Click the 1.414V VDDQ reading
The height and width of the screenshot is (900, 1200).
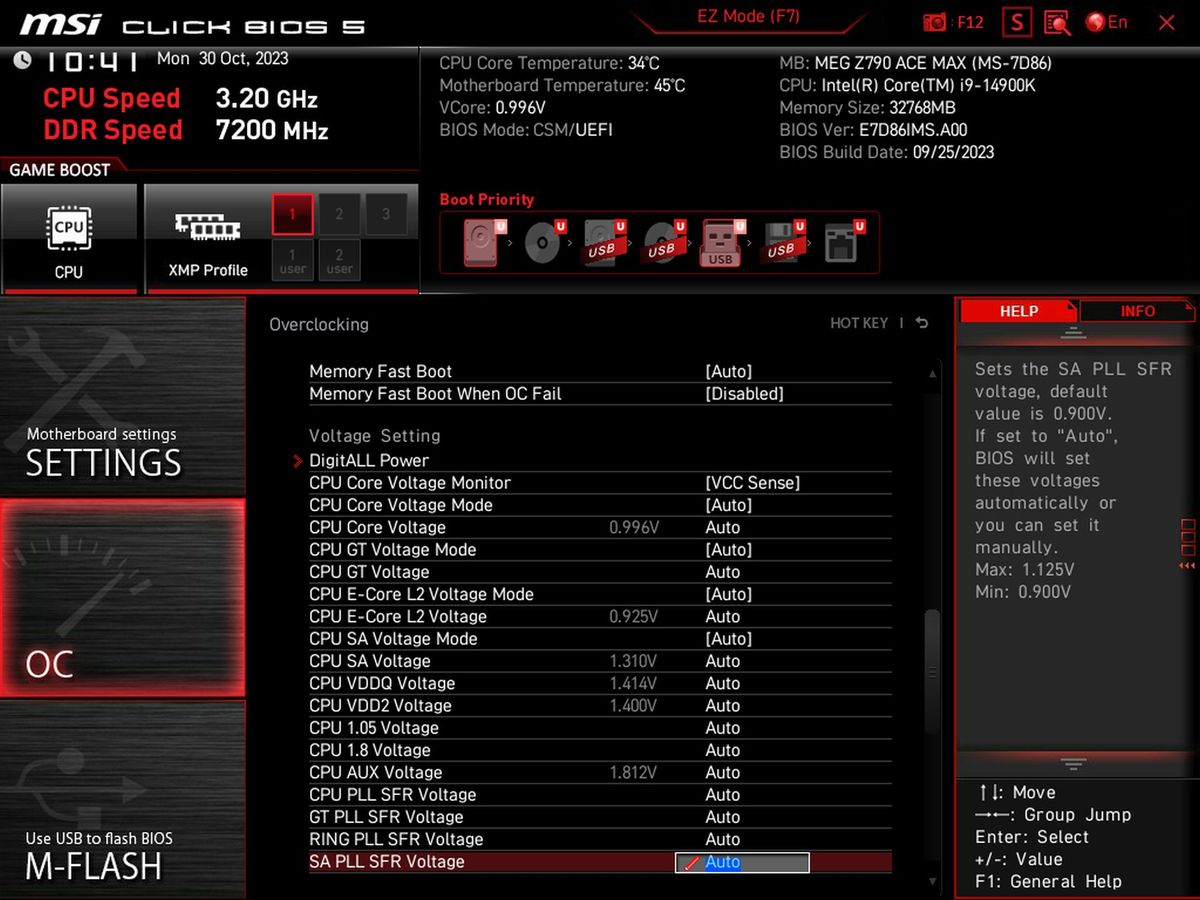point(633,683)
